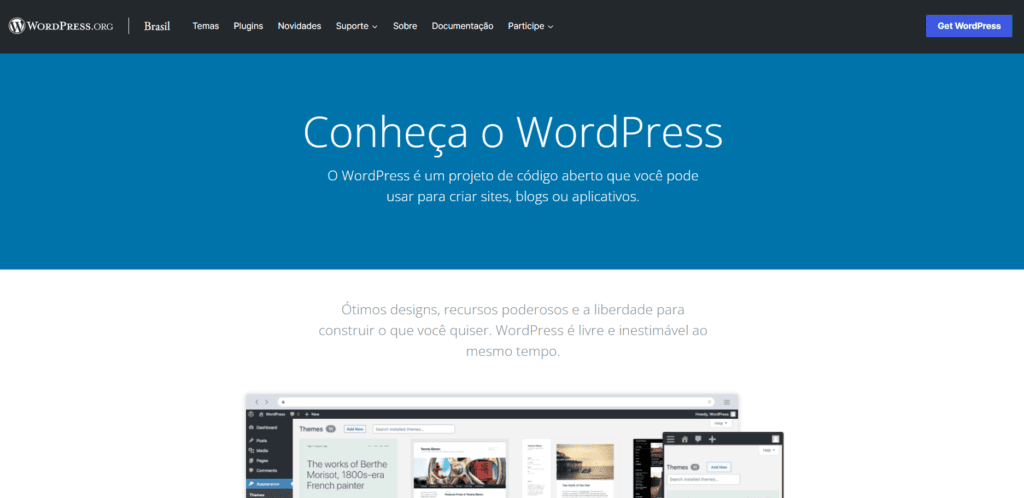Click the 'Ótimos designs, recursos poderosos' paragraph
The height and width of the screenshot is (498, 1024).
[x=513, y=330]
